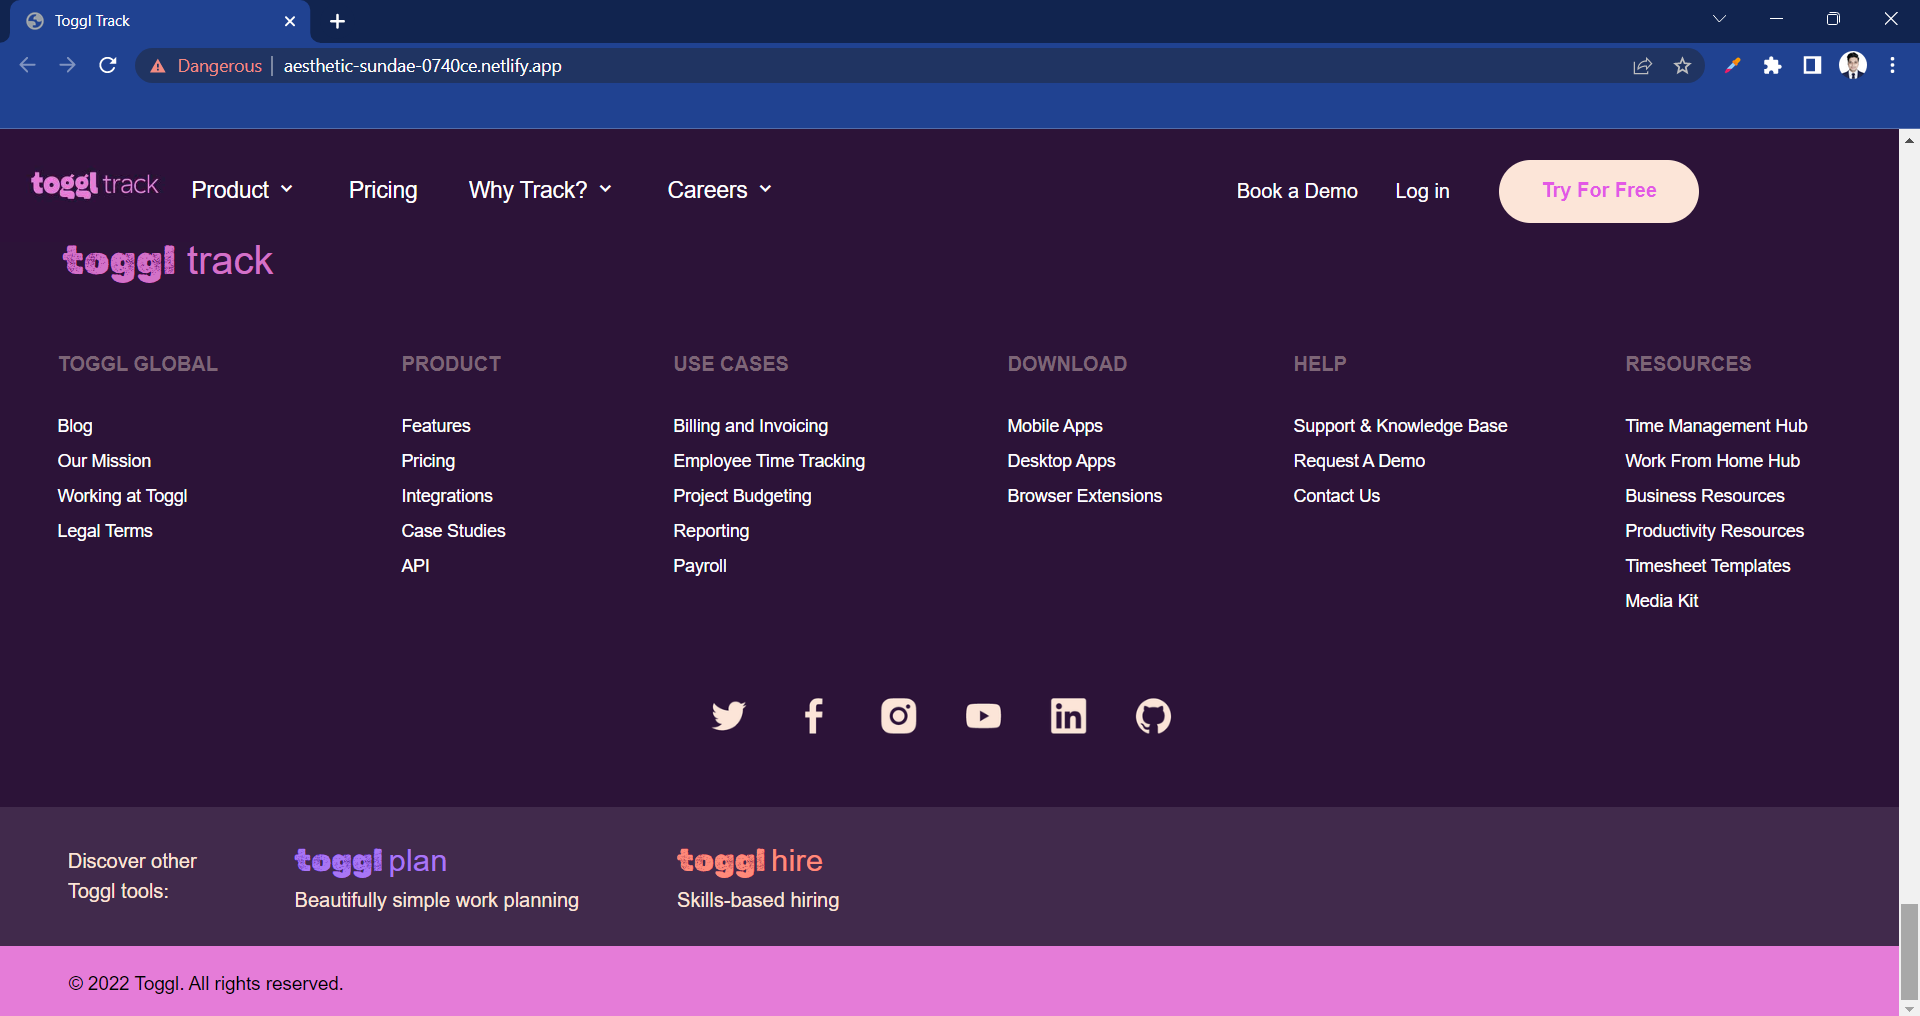Viewport: 1920px width, 1016px height.
Task: Open the Facebook social icon
Action: pos(814,716)
